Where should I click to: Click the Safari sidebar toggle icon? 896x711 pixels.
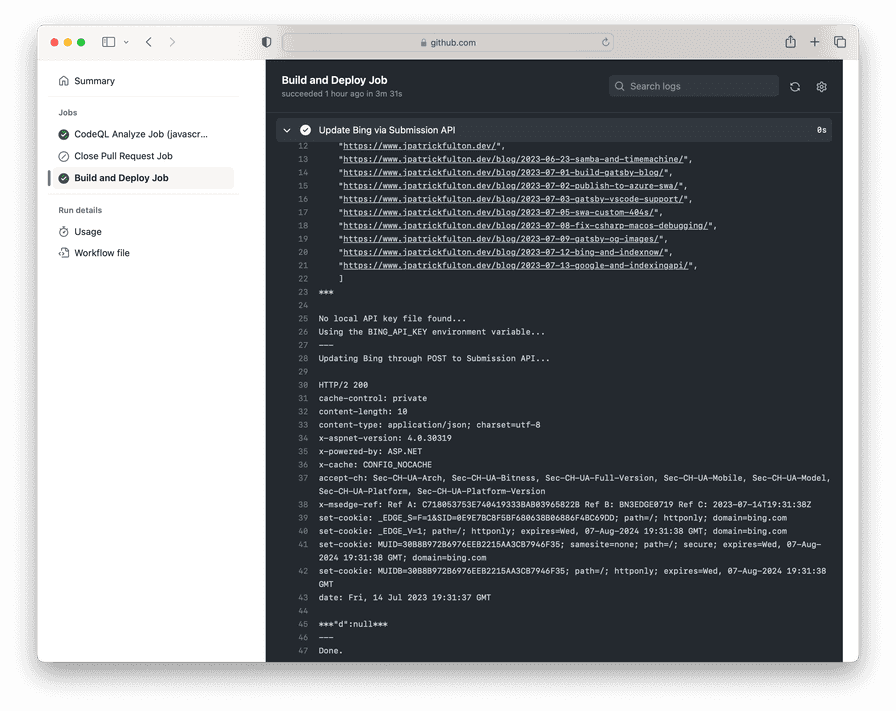tap(108, 42)
